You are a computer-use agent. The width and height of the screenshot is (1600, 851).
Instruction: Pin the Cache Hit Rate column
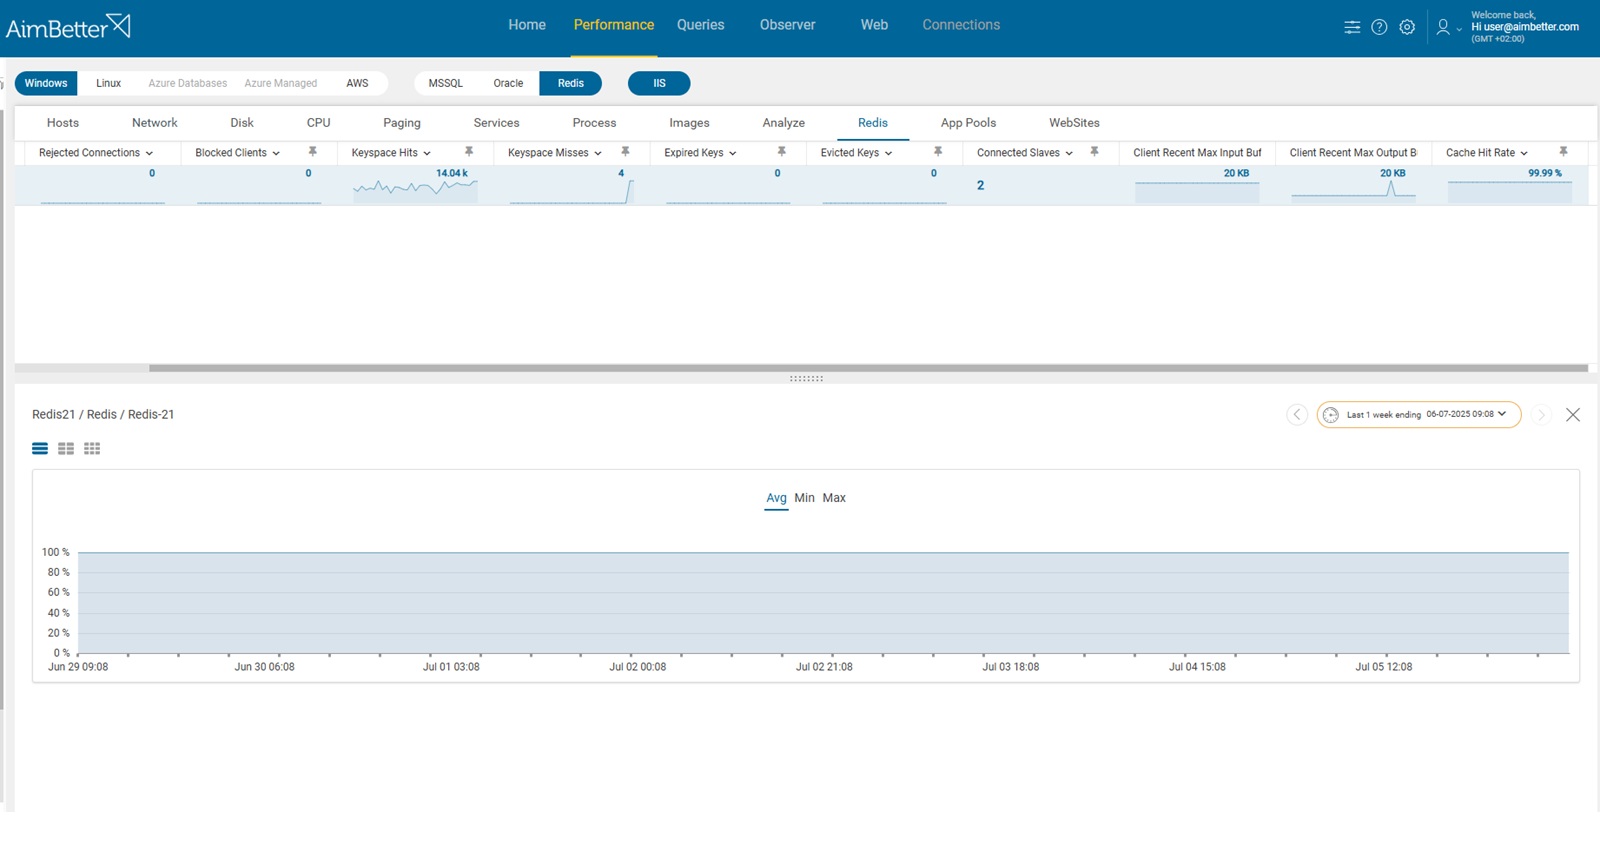click(x=1563, y=152)
